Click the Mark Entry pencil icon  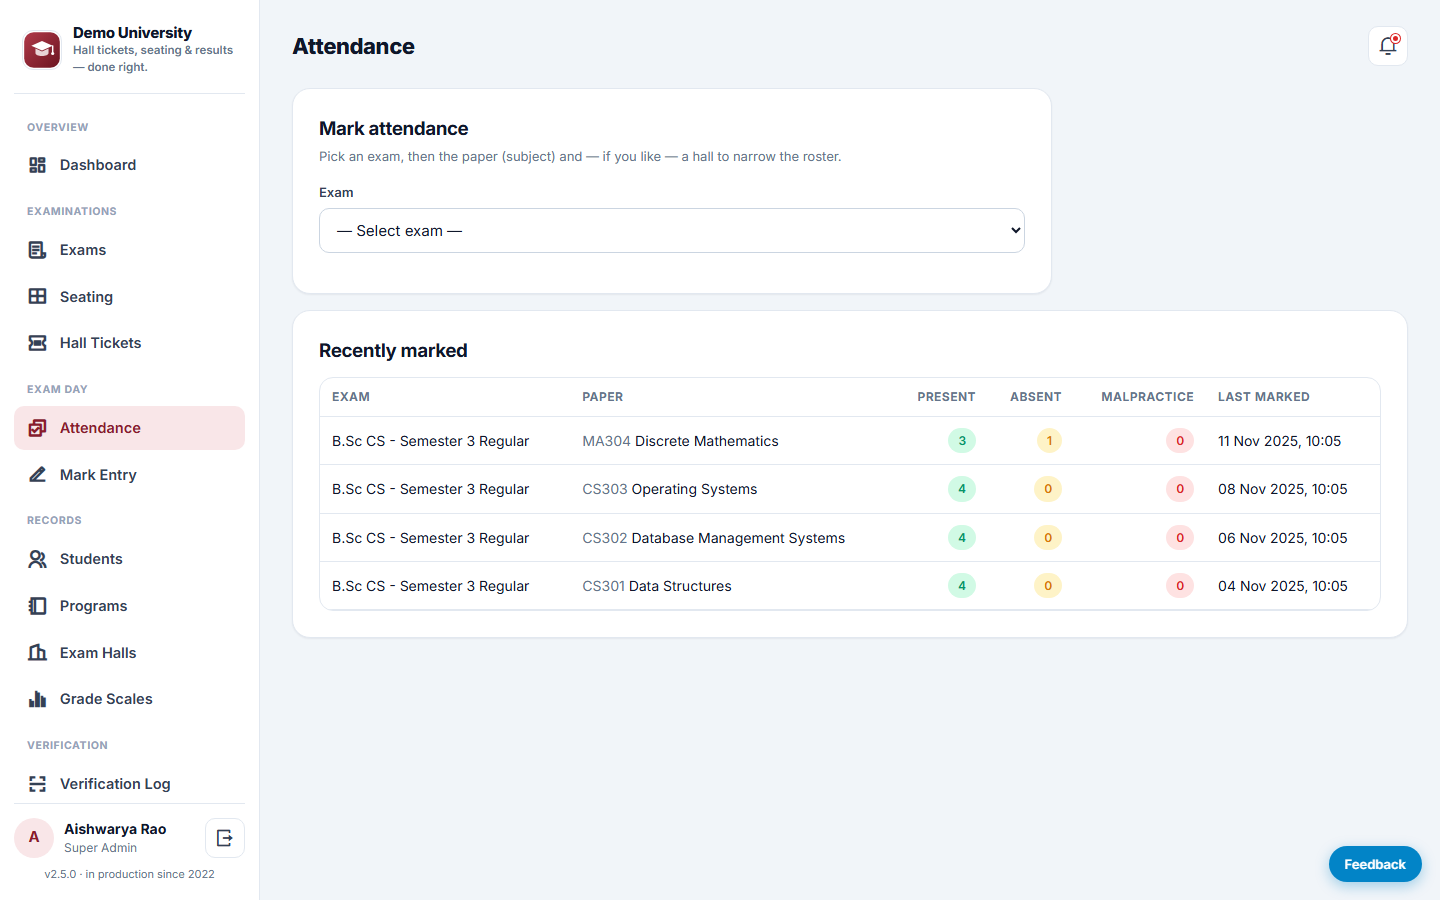38,474
